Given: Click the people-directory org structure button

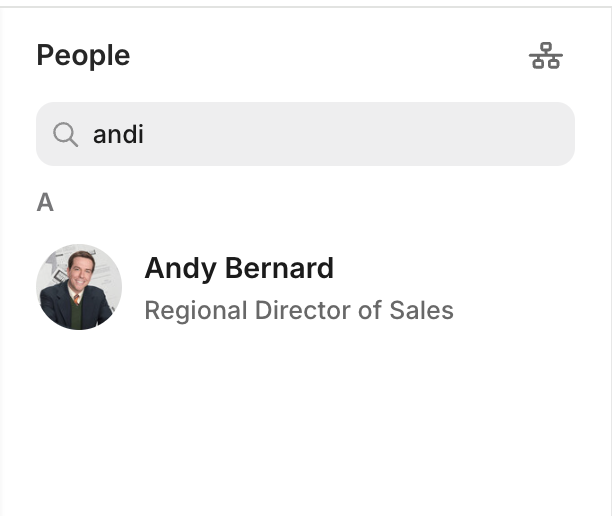Looking at the screenshot, I should [x=545, y=56].
